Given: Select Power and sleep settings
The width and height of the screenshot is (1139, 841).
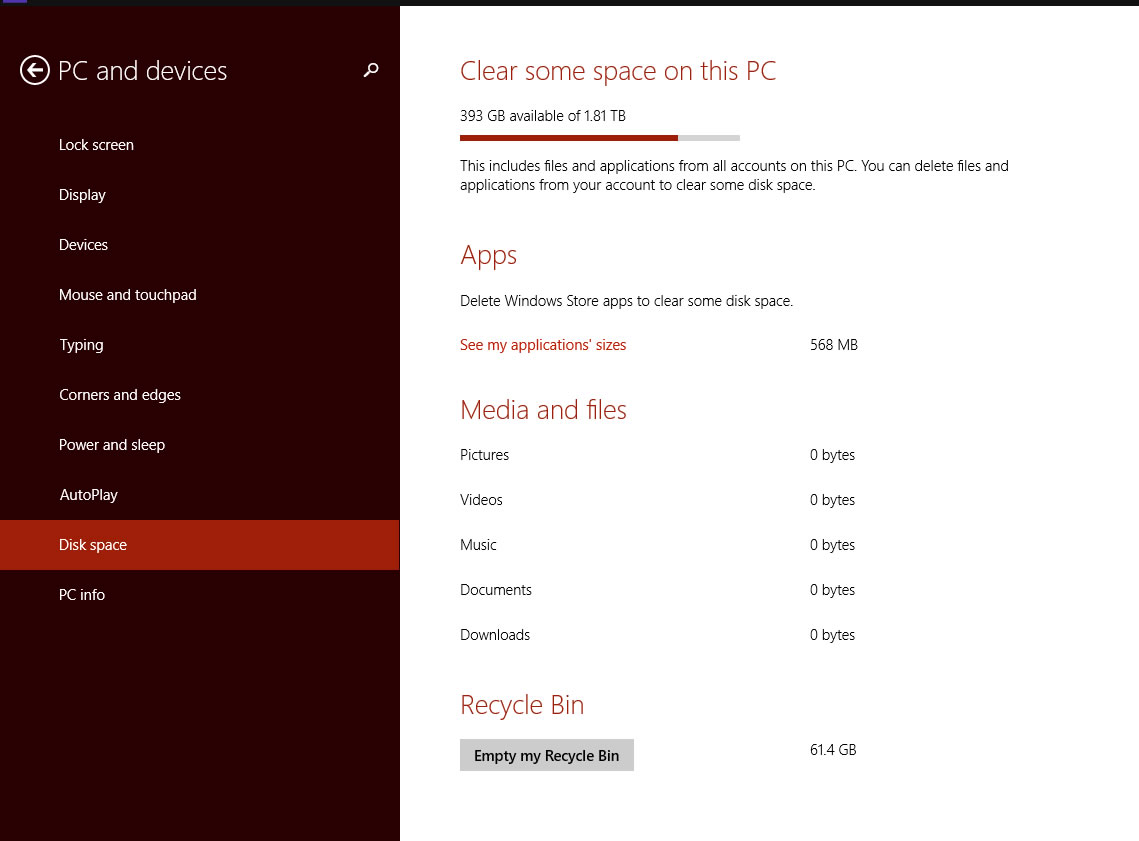Looking at the screenshot, I should click(x=112, y=444).
